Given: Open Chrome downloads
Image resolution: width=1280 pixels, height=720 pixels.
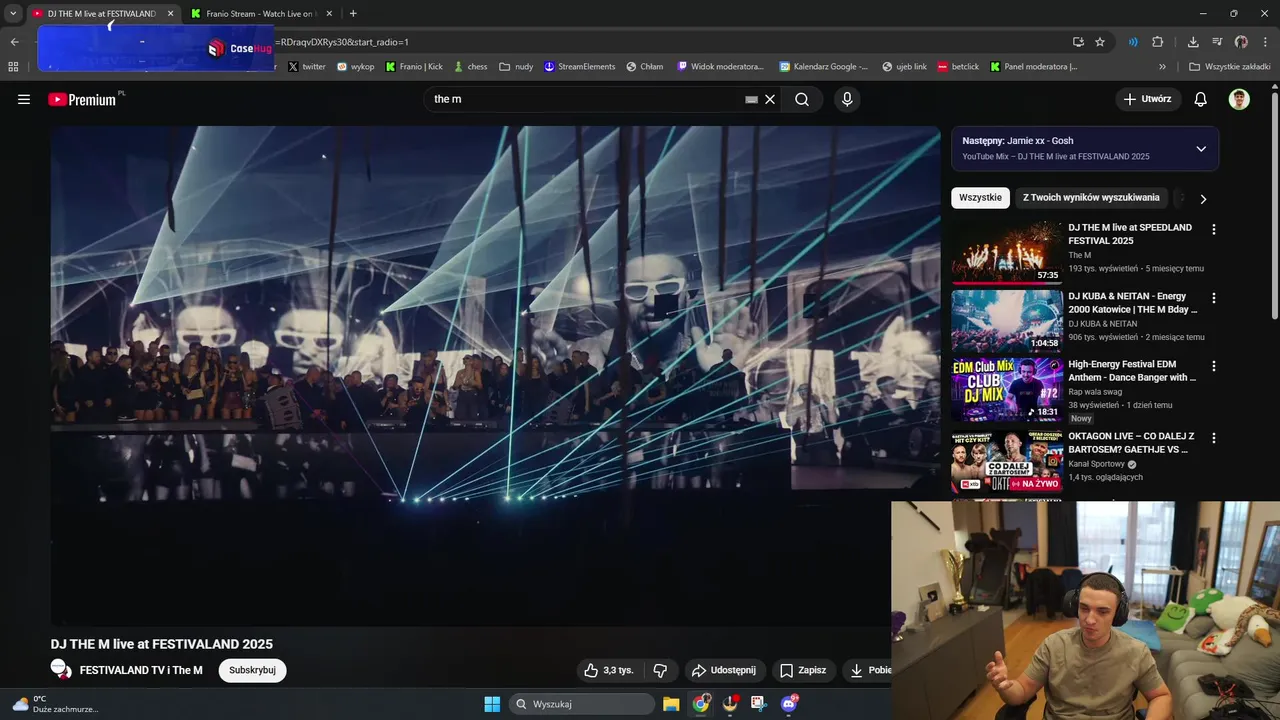Looking at the screenshot, I should click(1193, 42).
